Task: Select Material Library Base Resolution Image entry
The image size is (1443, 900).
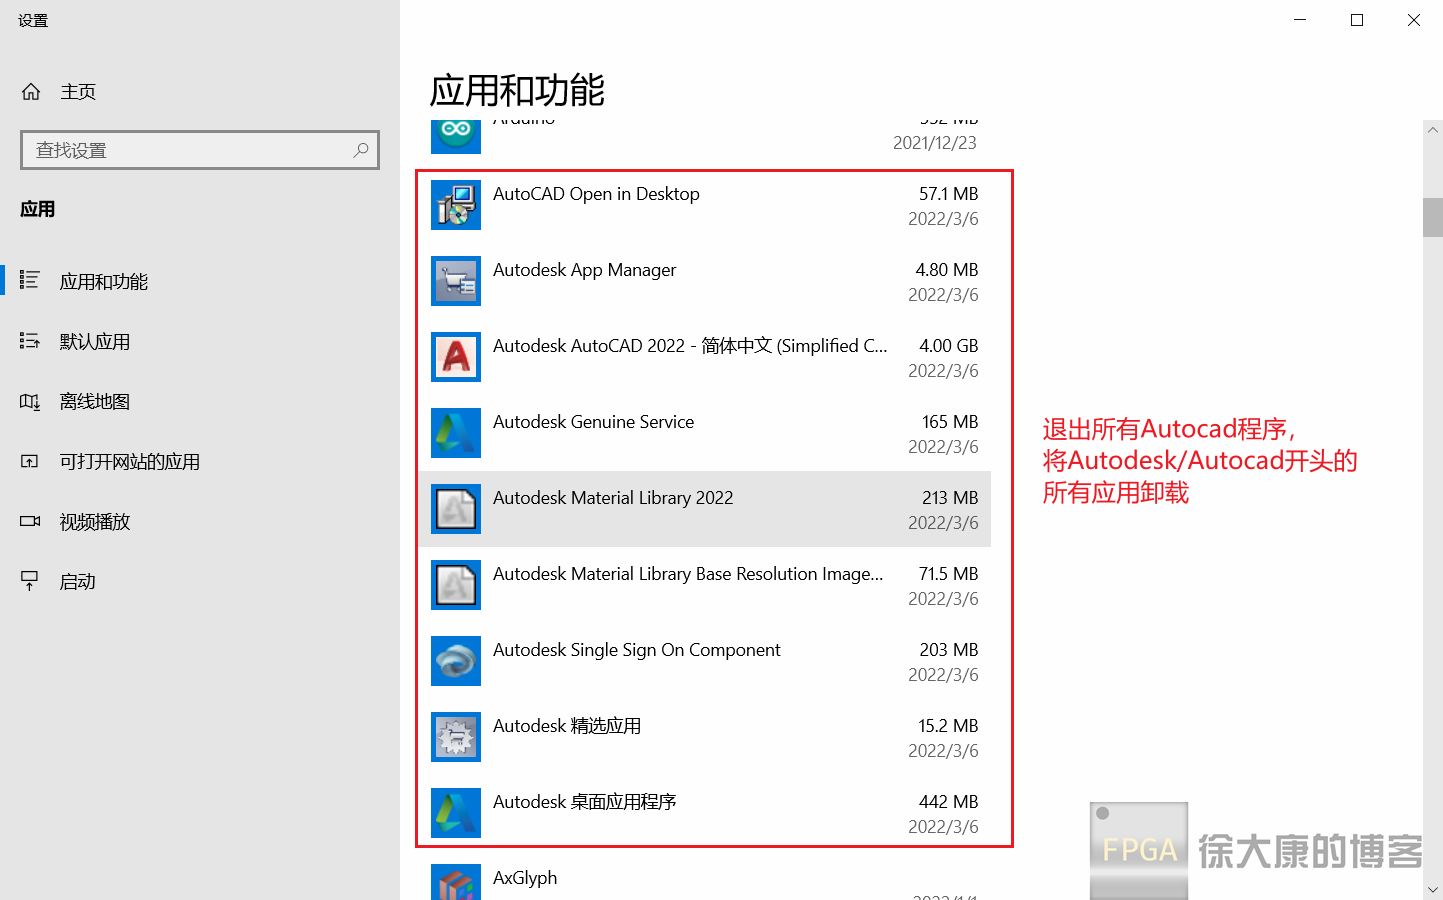Action: click(x=705, y=585)
